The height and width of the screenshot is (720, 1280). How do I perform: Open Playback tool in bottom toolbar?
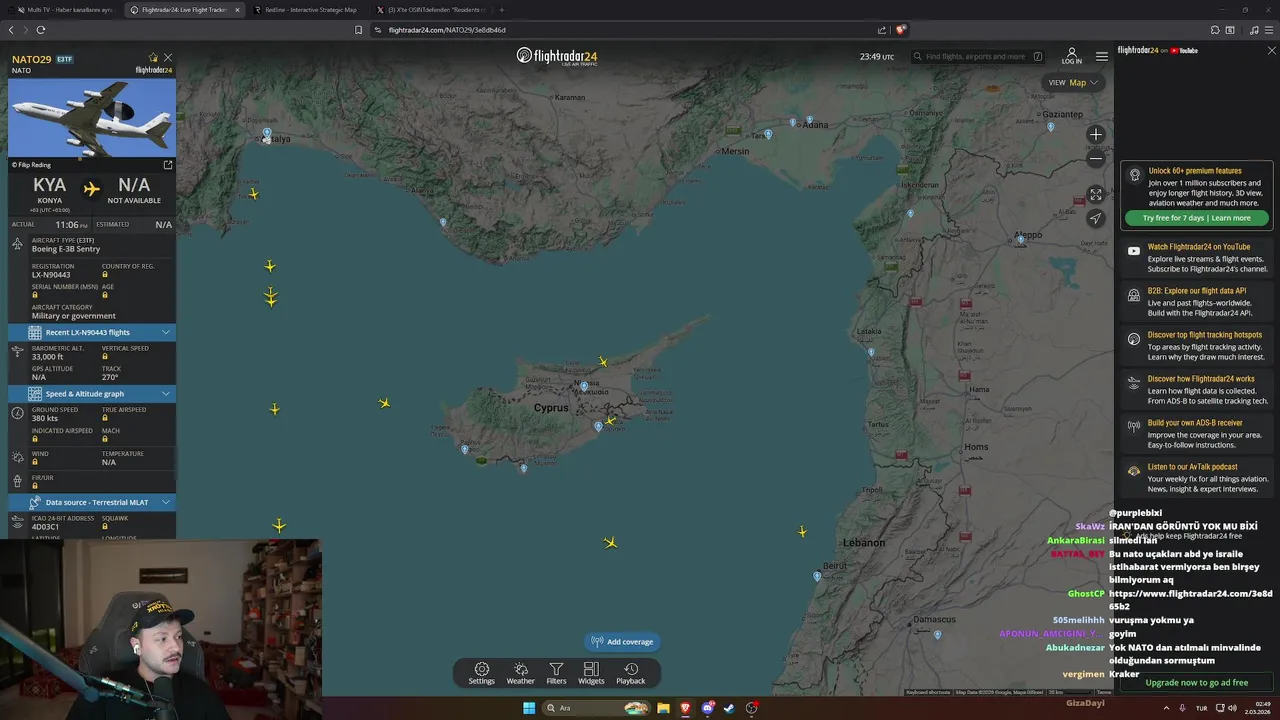tap(630, 674)
